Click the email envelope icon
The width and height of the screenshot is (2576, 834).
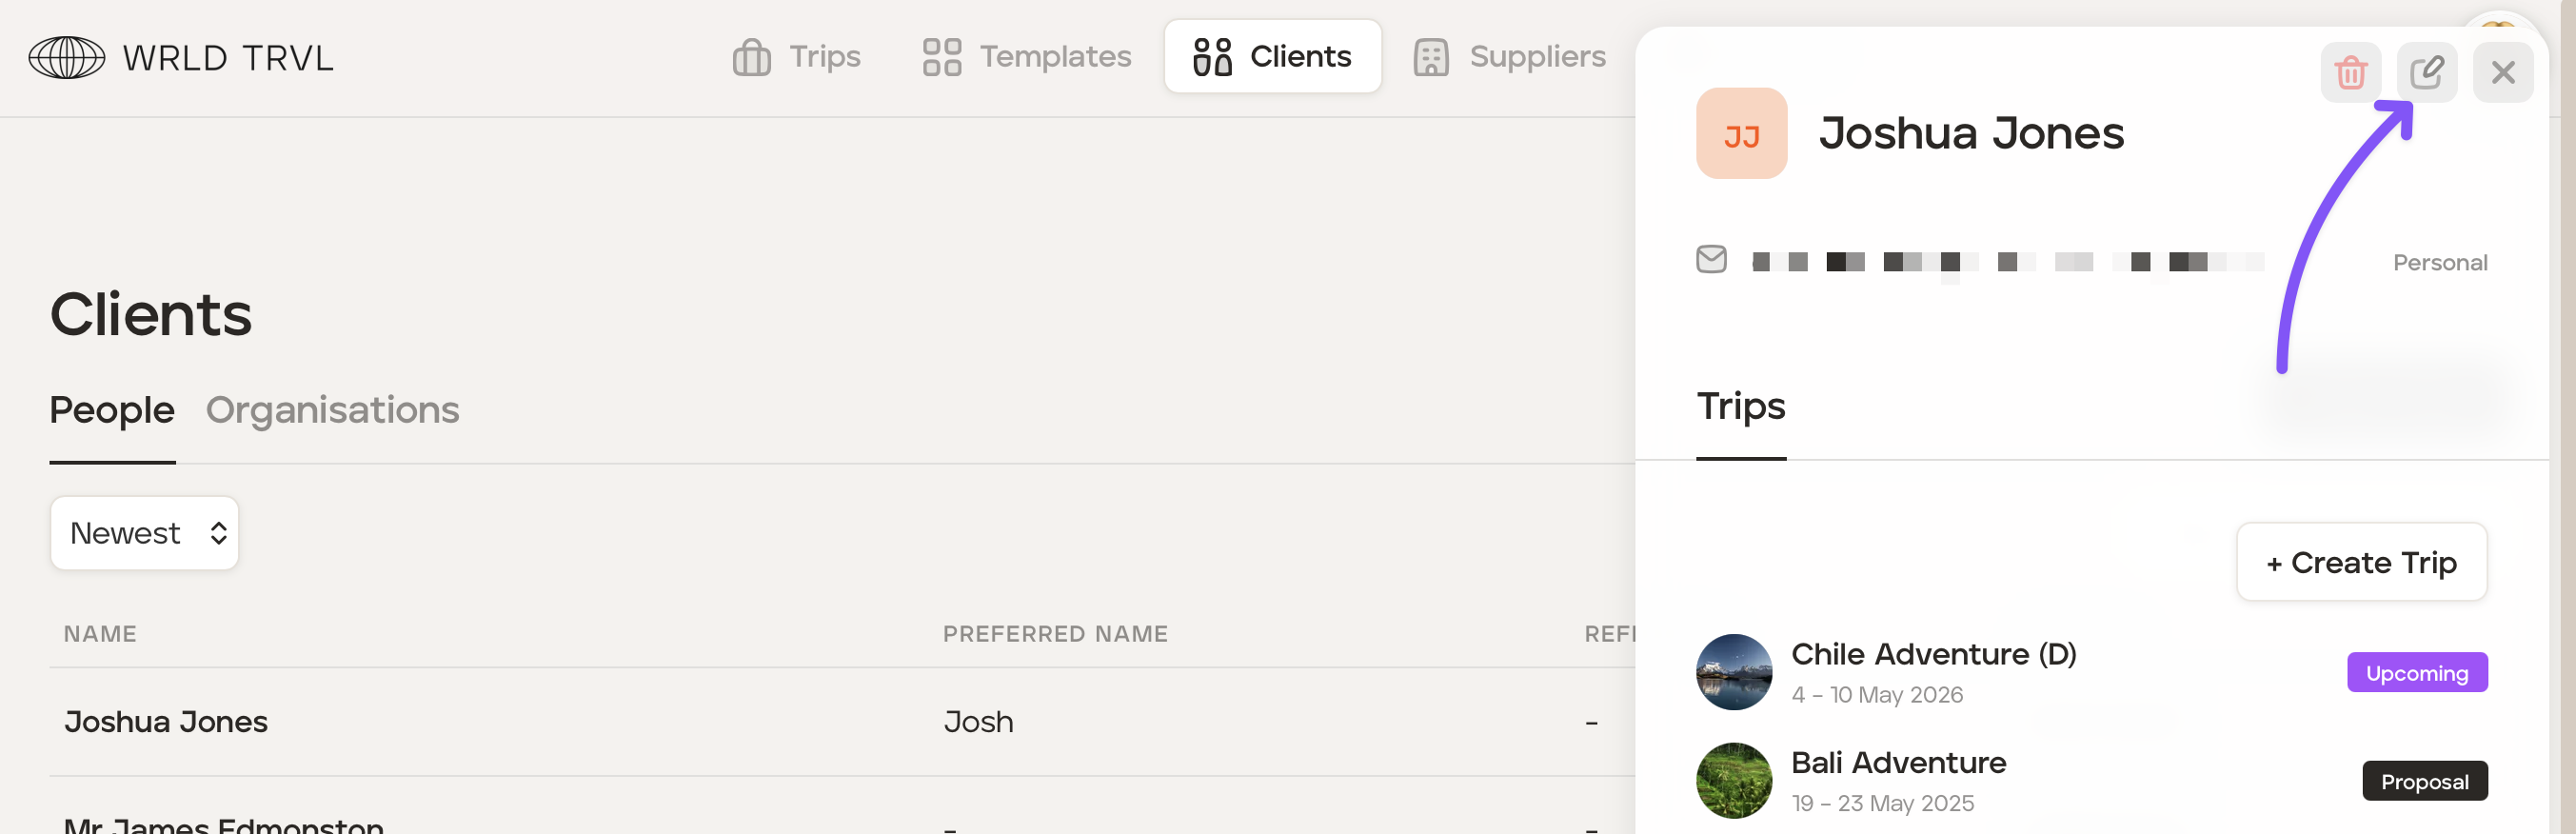pyautogui.click(x=1711, y=260)
